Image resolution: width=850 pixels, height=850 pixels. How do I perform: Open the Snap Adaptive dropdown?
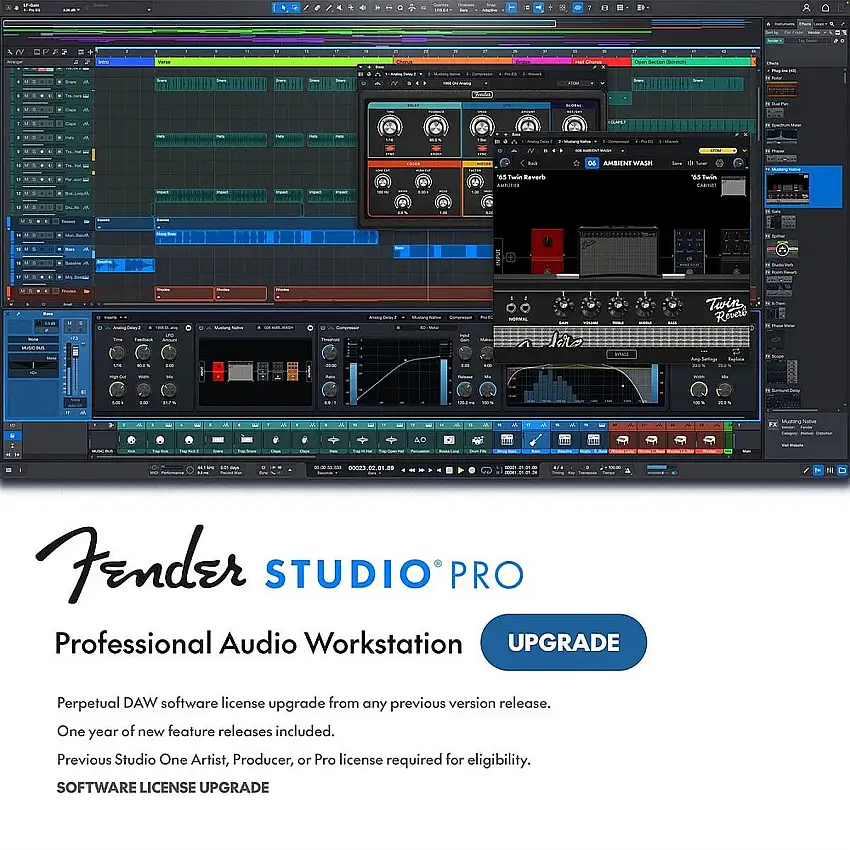point(490,8)
